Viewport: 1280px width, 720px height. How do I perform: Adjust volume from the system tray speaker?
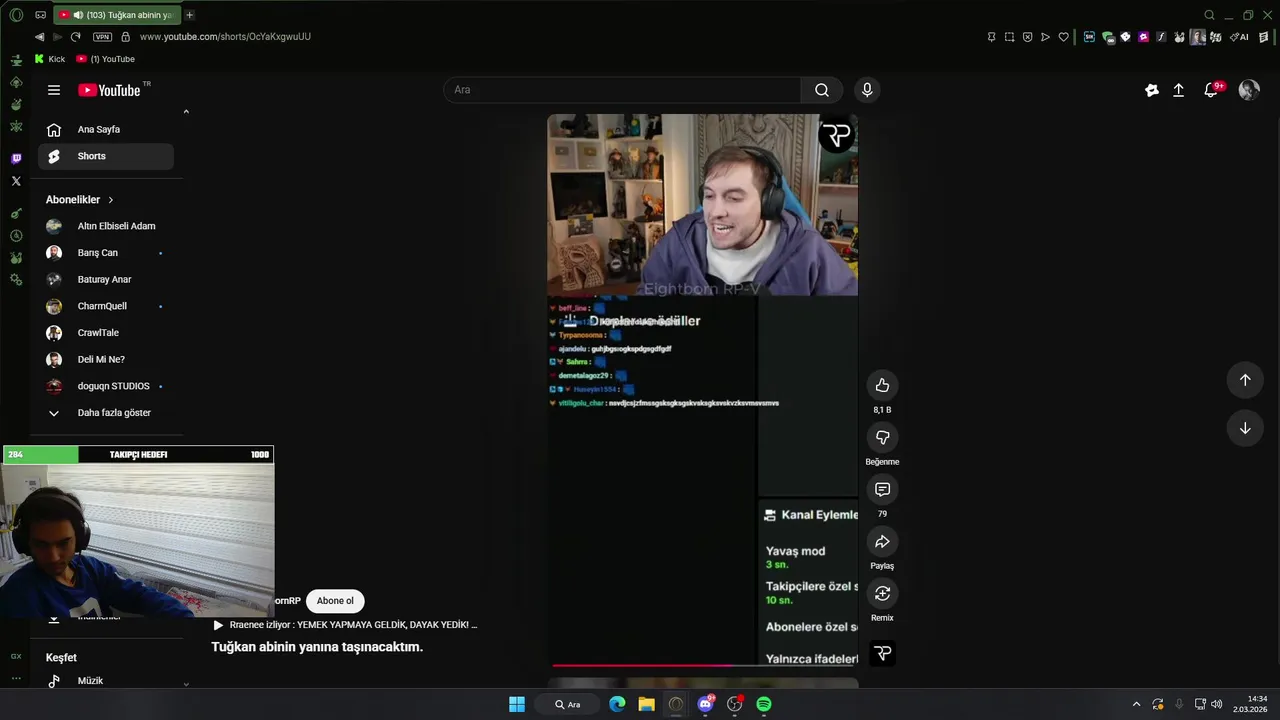pos(1217,704)
